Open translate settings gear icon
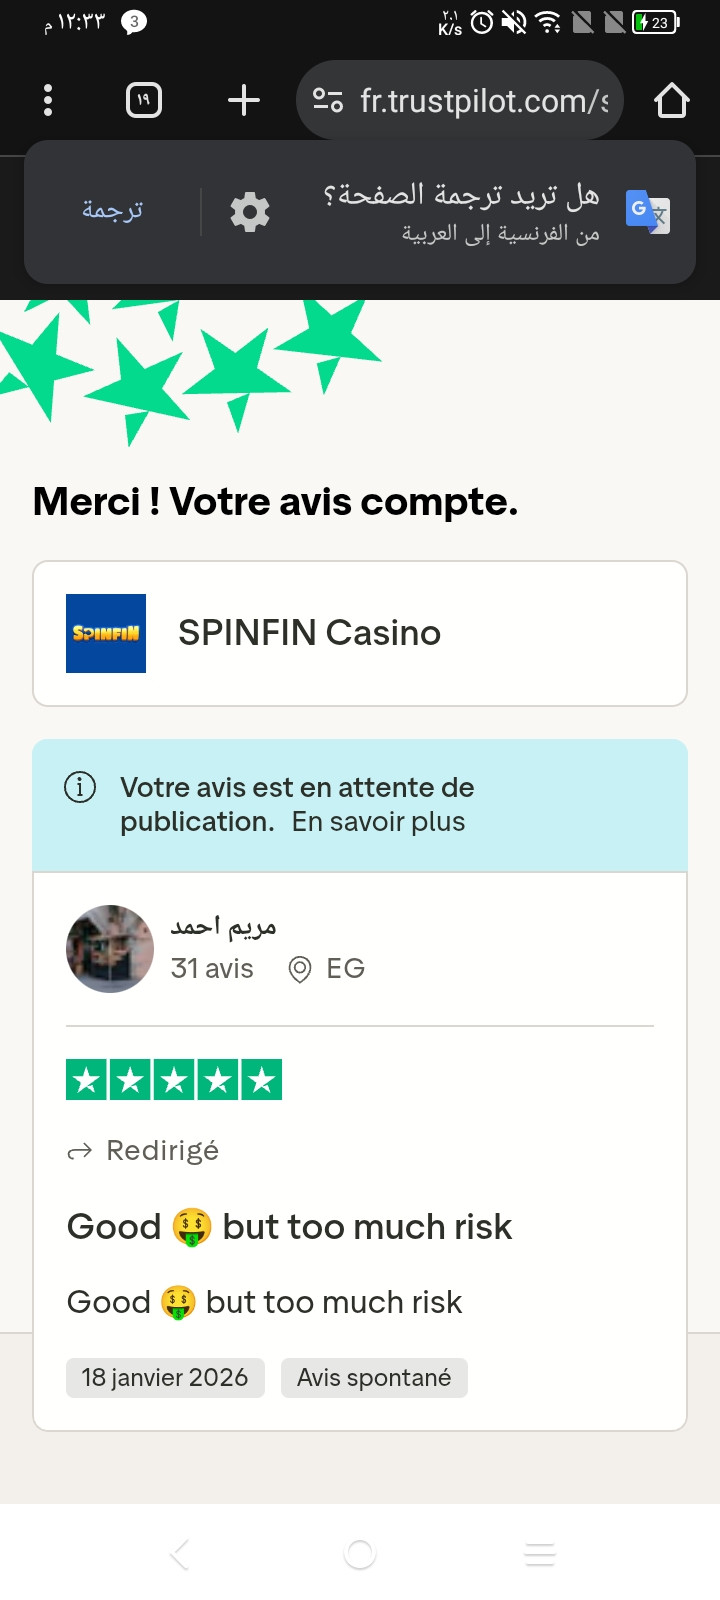 250,212
